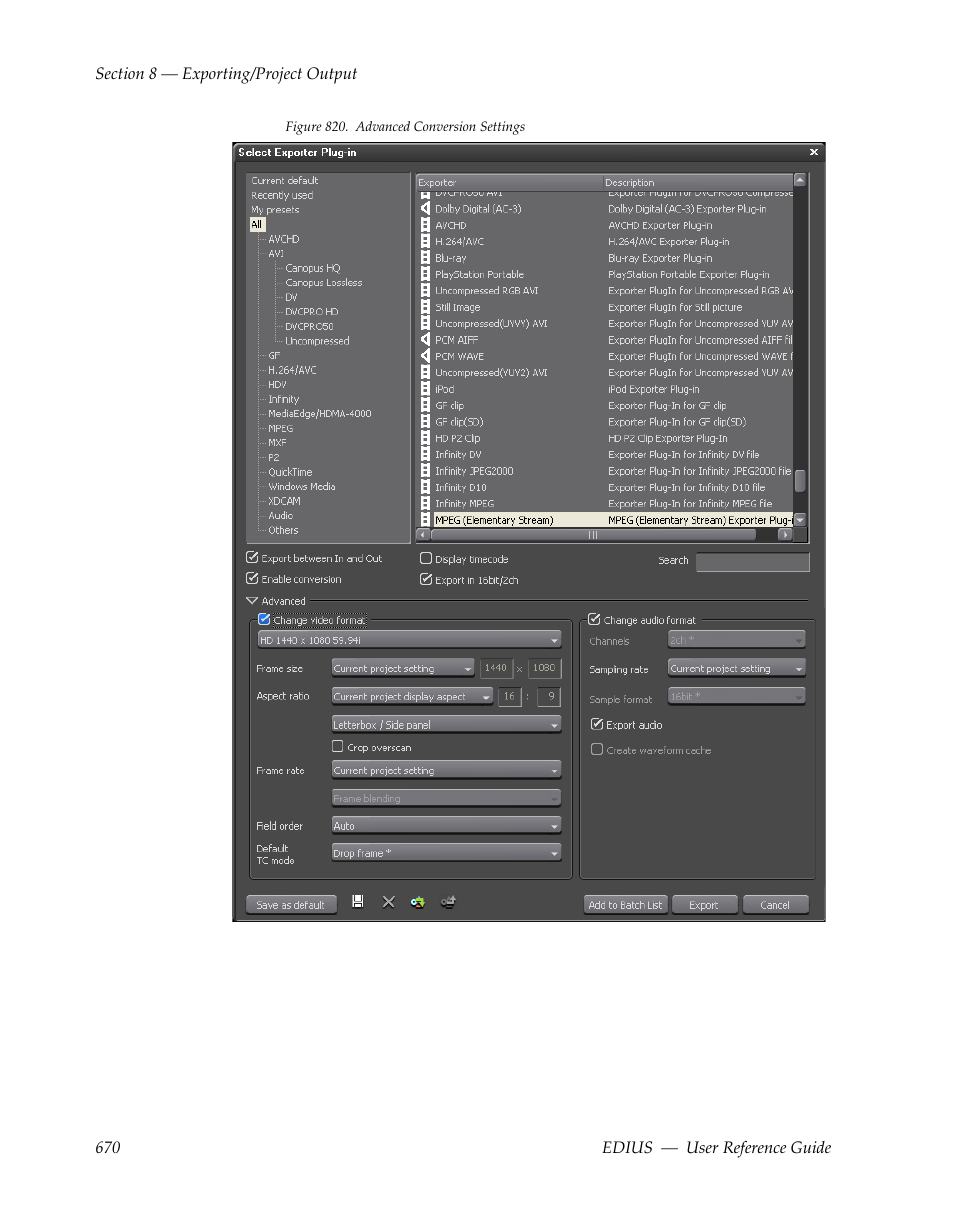Enable the Crop overscan checkbox
954x1227 pixels.
tap(338, 747)
